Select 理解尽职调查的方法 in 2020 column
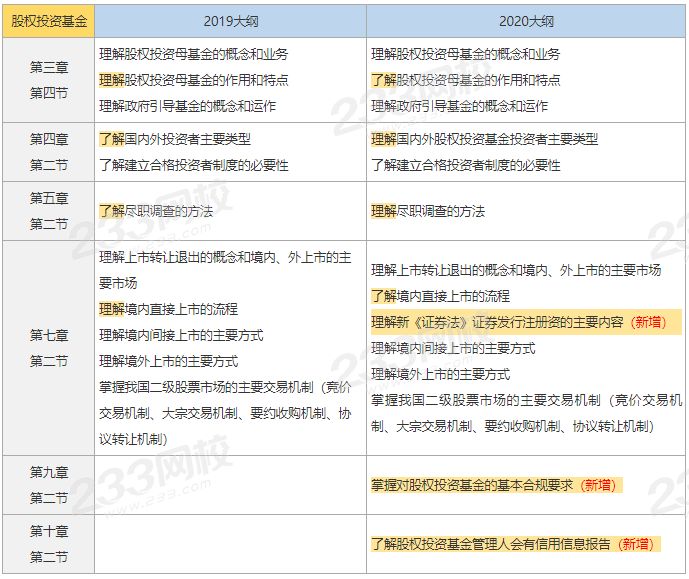 (x=428, y=211)
